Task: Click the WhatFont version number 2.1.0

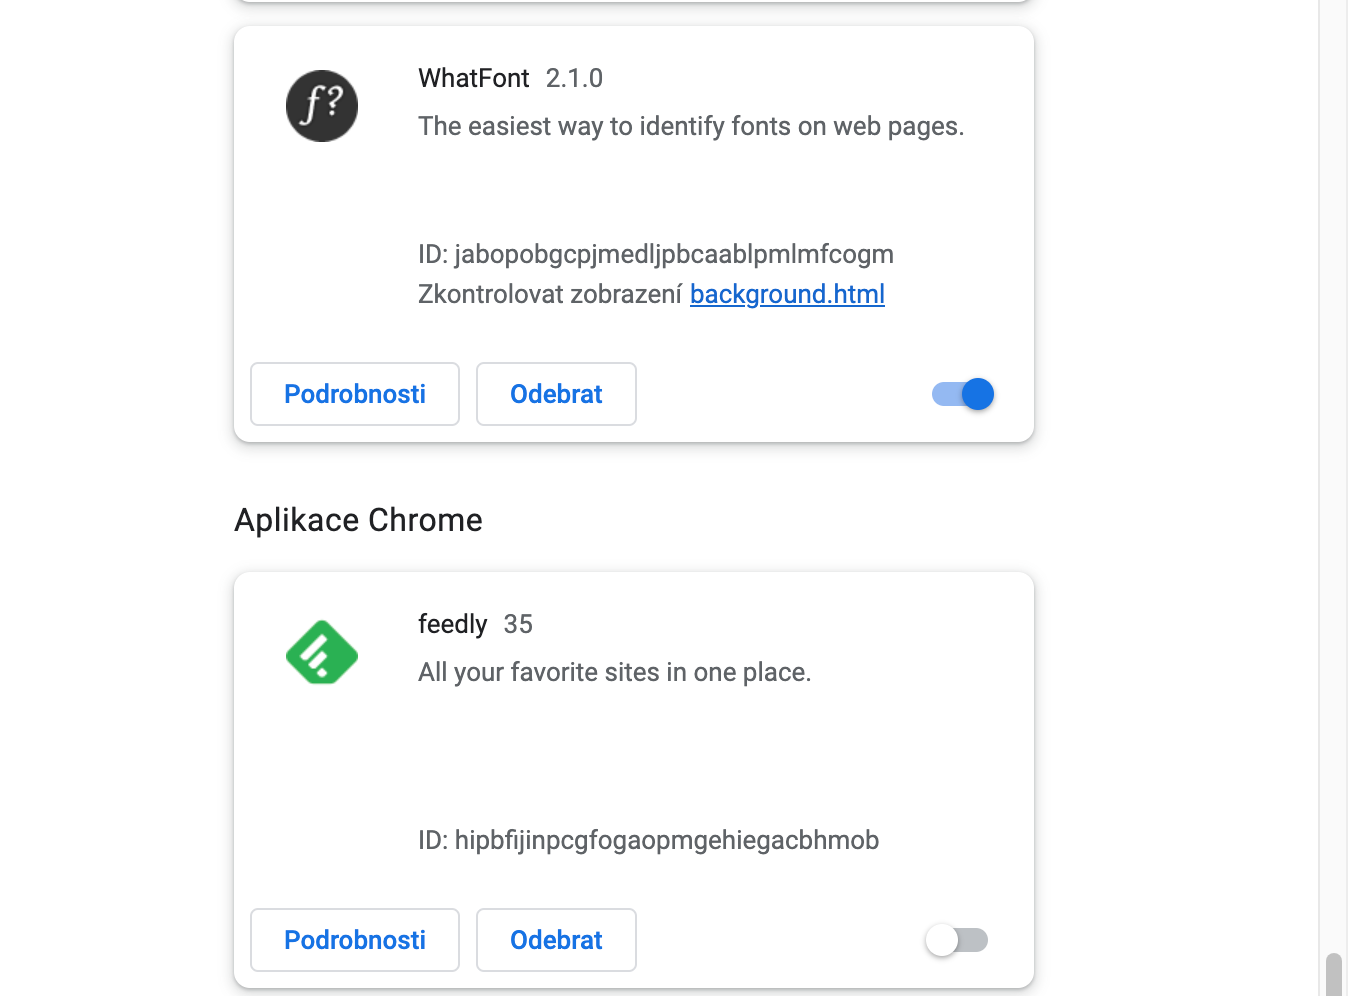Action: (x=574, y=78)
